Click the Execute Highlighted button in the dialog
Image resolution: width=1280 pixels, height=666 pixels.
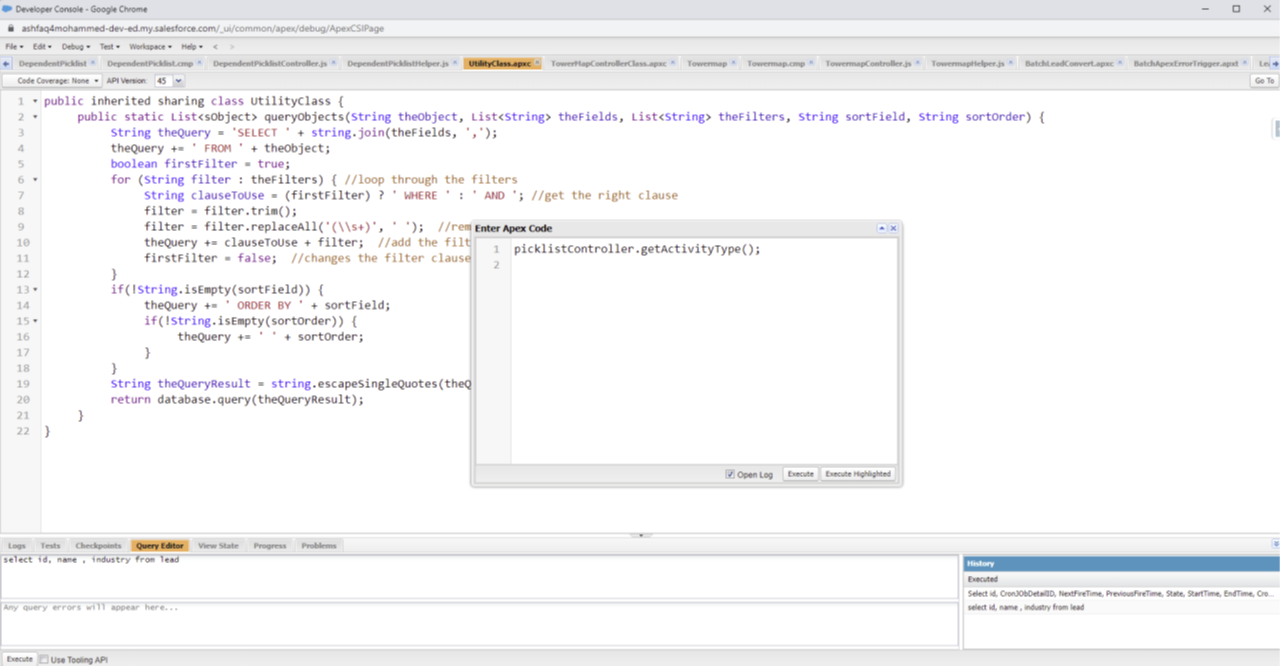tap(858, 474)
